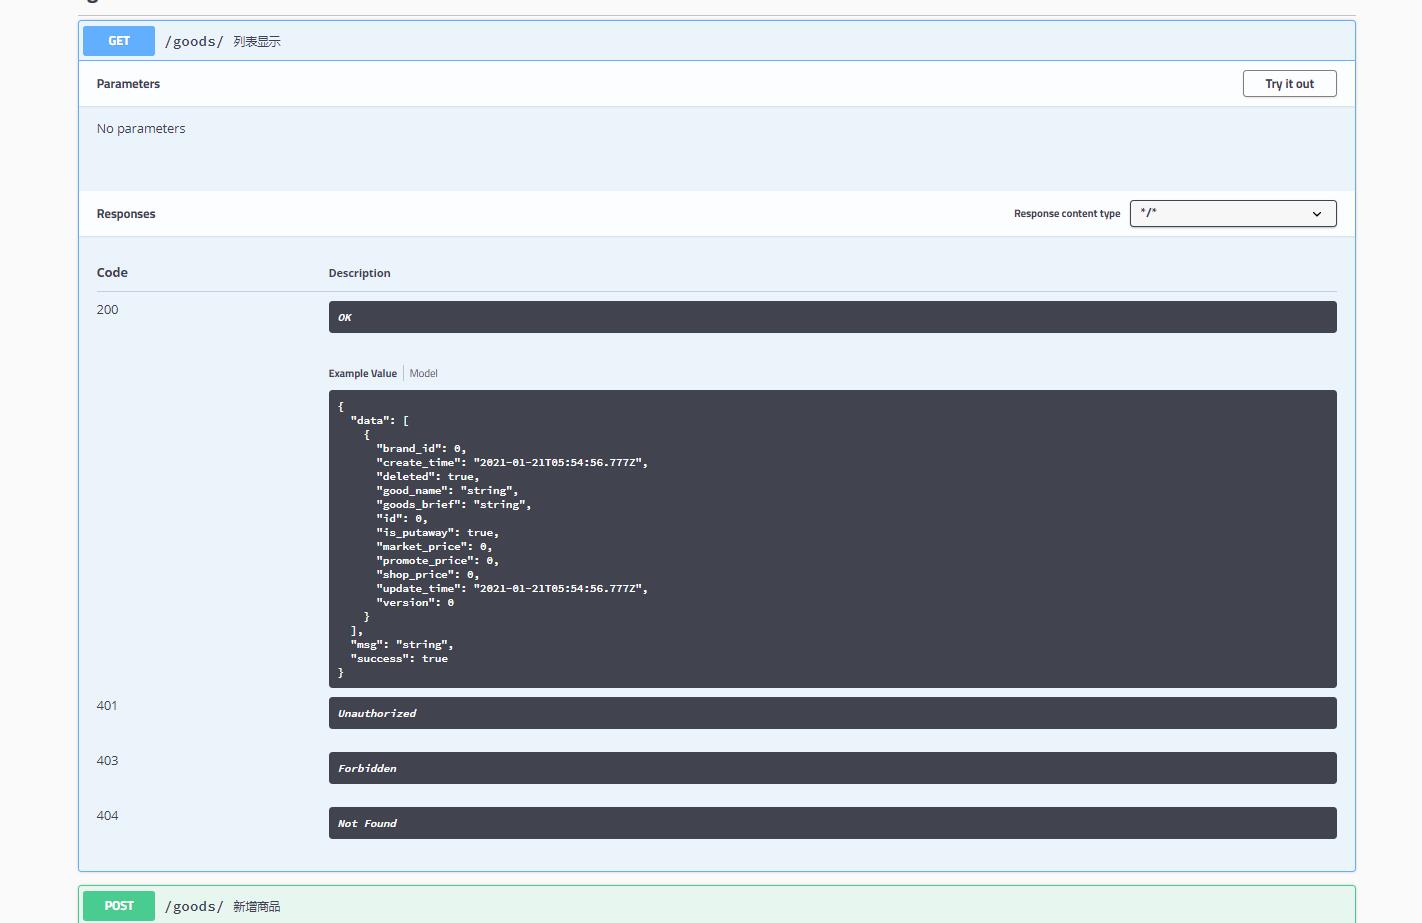Click the "promote_price": 0 line
This screenshot has width=1422, height=923.
pos(437,561)
